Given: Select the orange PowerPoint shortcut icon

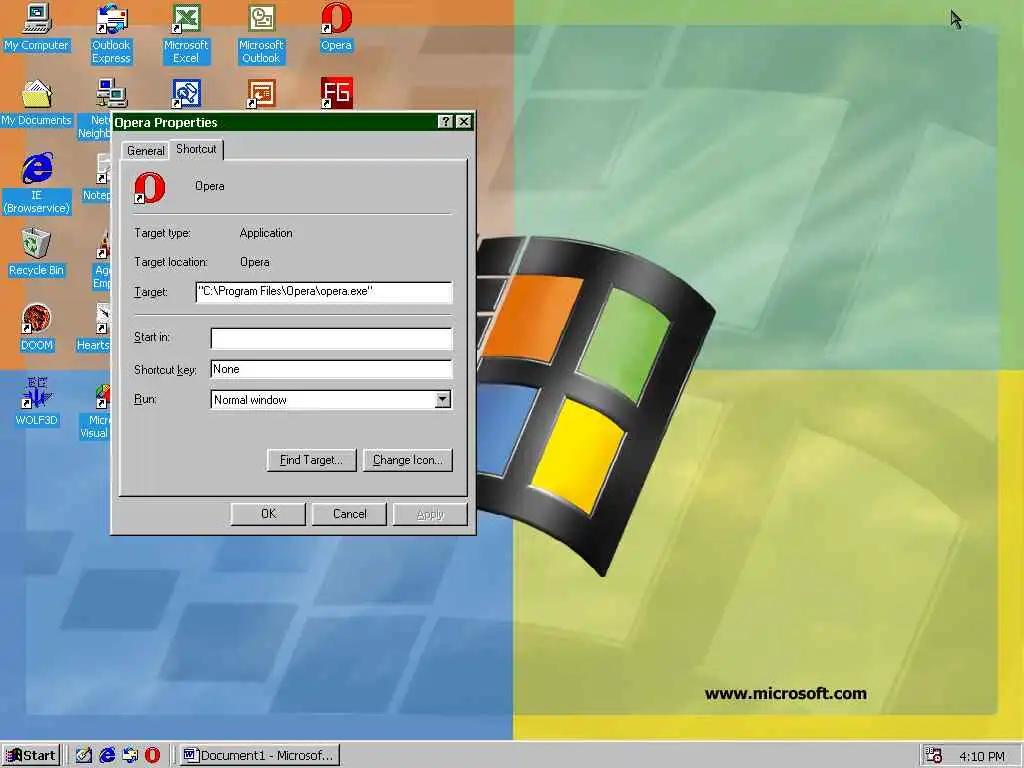Looking at the screenshot, I should point(261,93).
